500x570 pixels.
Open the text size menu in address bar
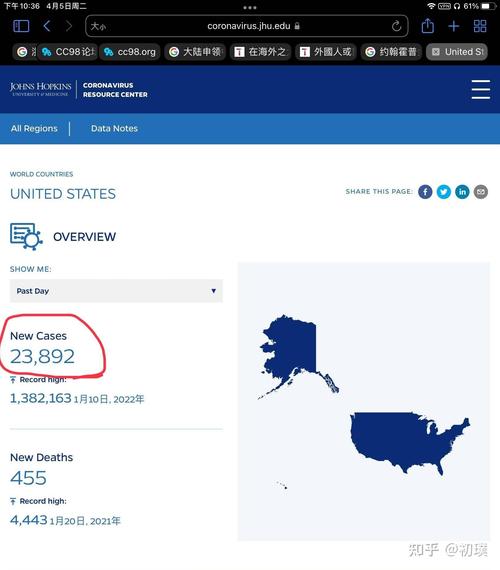pyautogui.click(x=98, y=26)
